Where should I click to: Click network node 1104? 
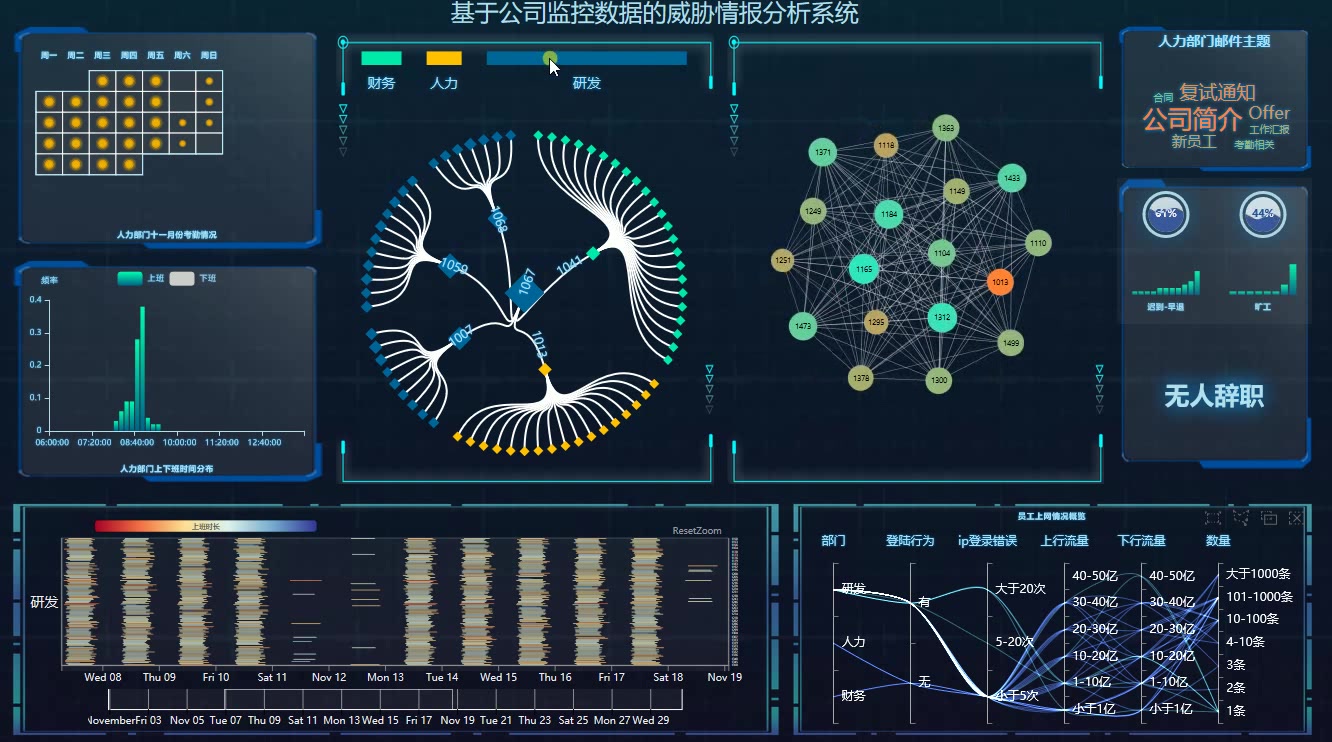click(942, 253)
